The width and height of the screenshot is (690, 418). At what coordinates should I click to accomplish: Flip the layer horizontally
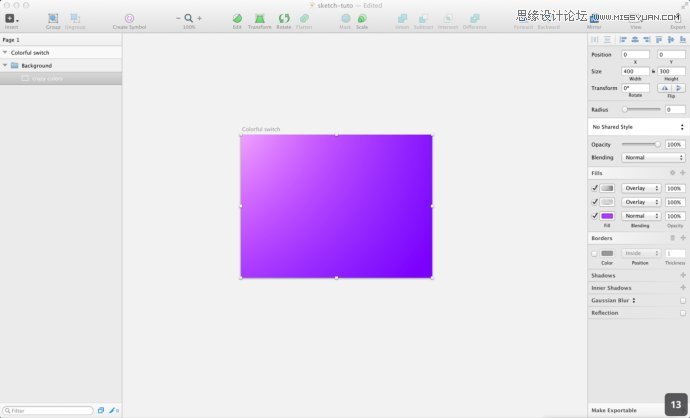click(x=664, y=88)
